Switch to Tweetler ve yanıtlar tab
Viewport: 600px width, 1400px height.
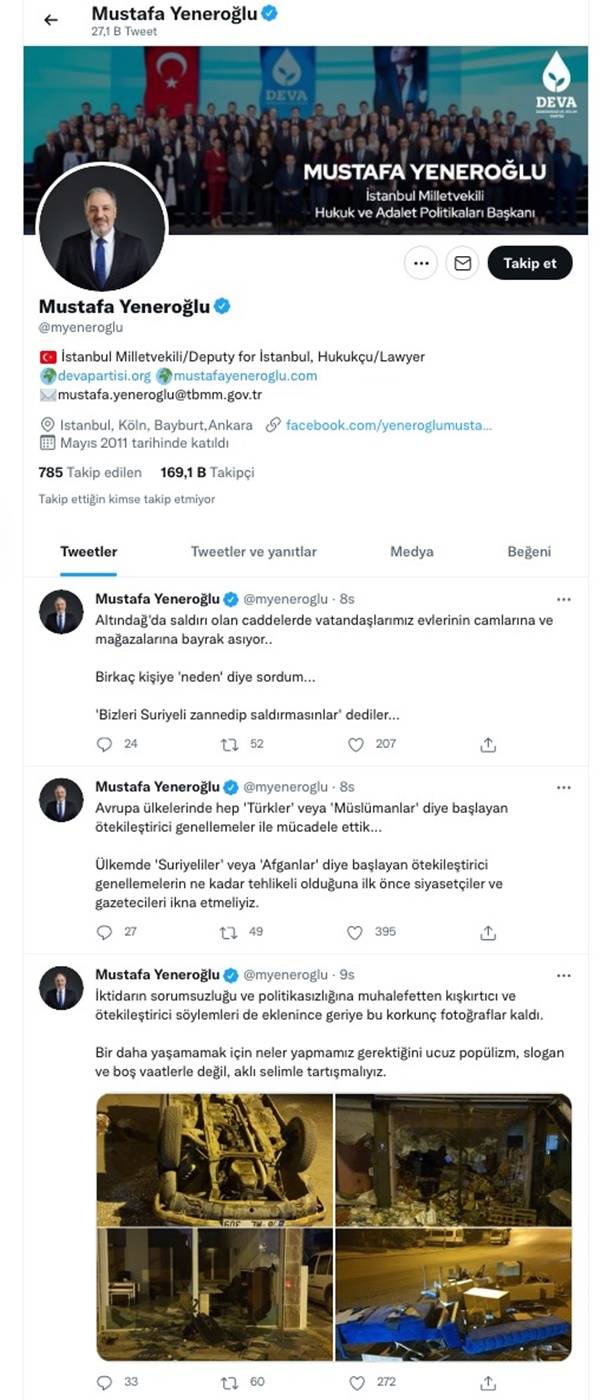pyautogui.click(x=254, y=552)
